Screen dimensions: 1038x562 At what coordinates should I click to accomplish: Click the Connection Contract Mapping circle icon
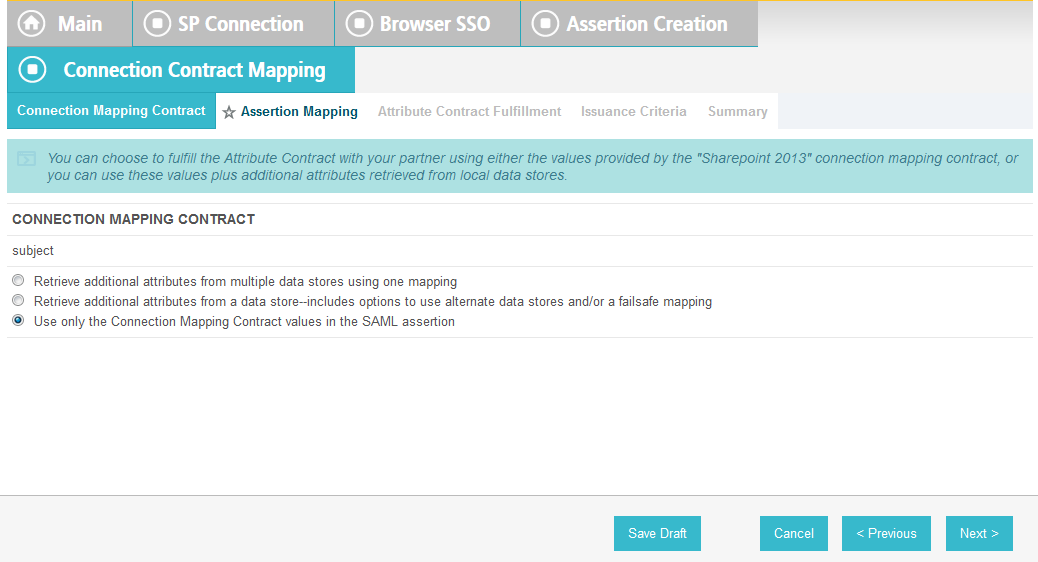tap(32, 70)
